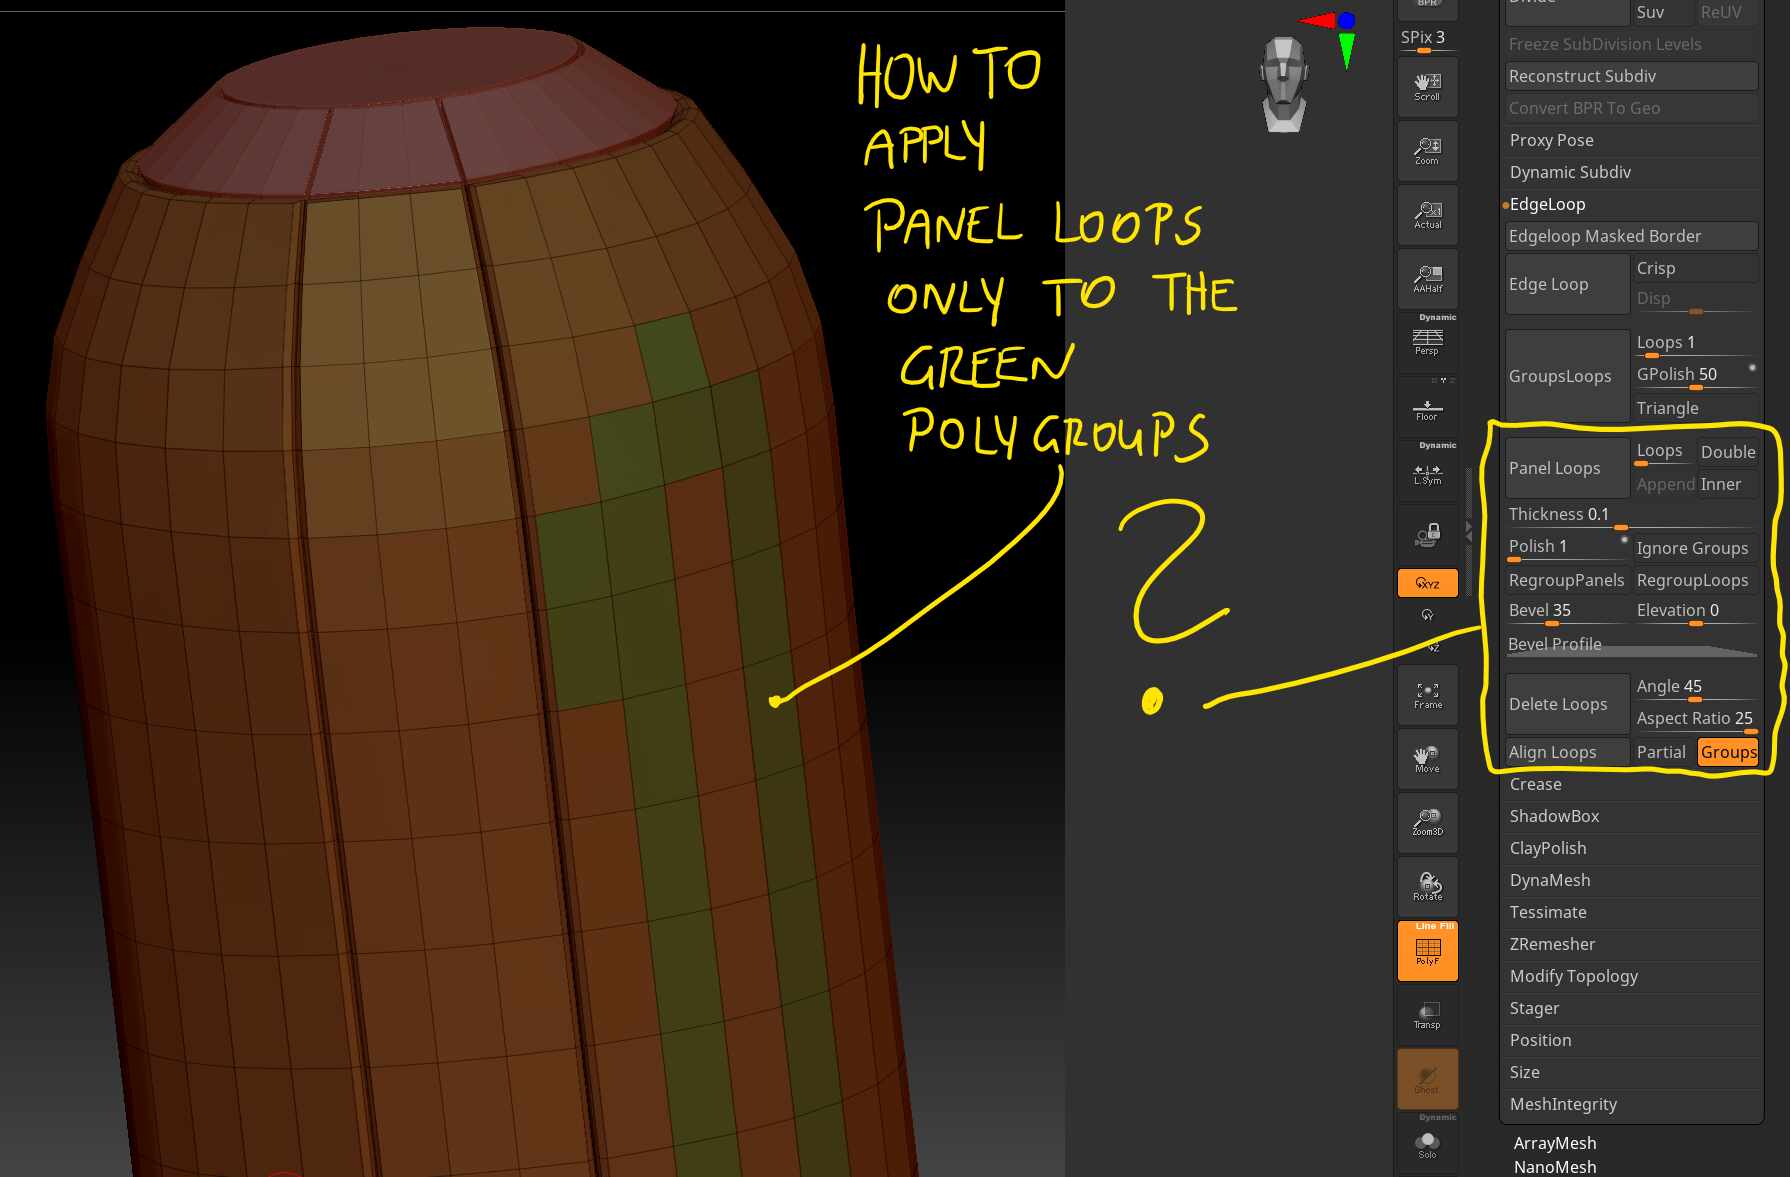Toggle floor grid with the Floor icon

(1427, 410)
